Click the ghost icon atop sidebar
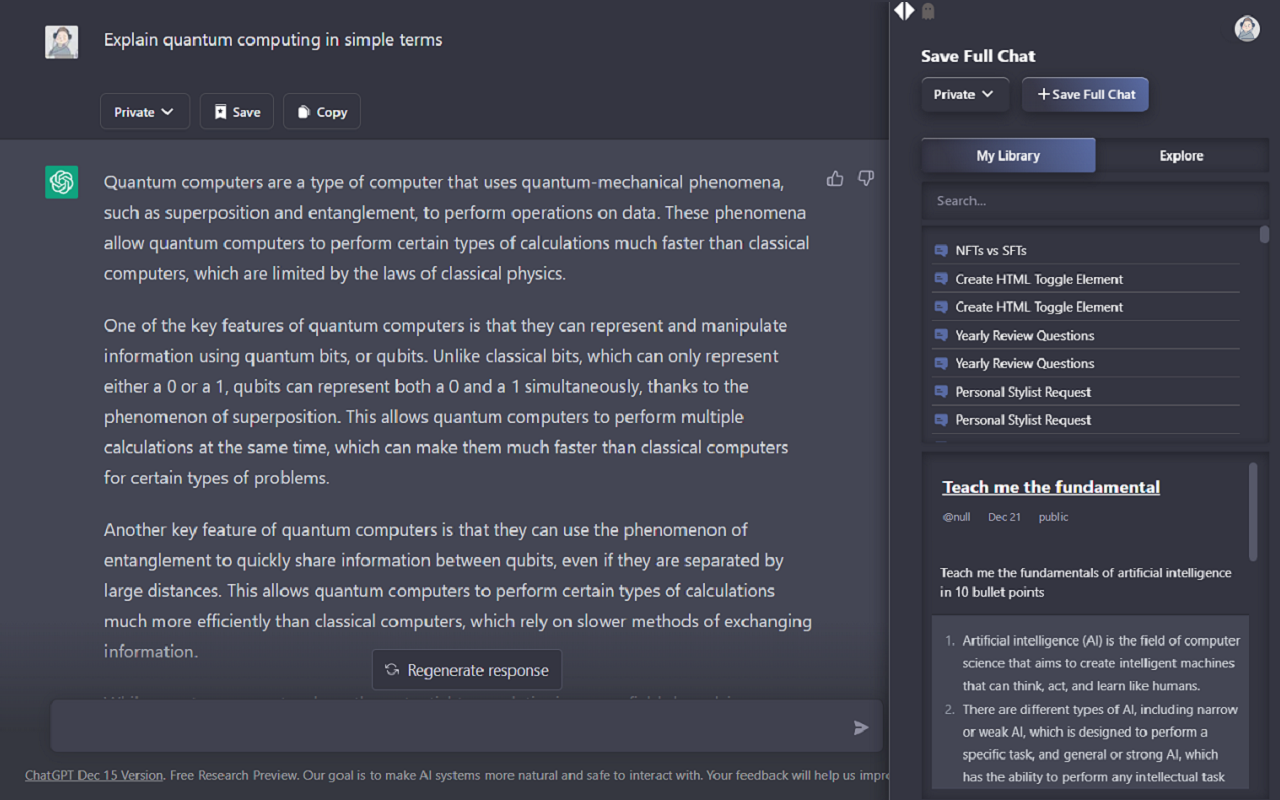 [x=928, y=11]
